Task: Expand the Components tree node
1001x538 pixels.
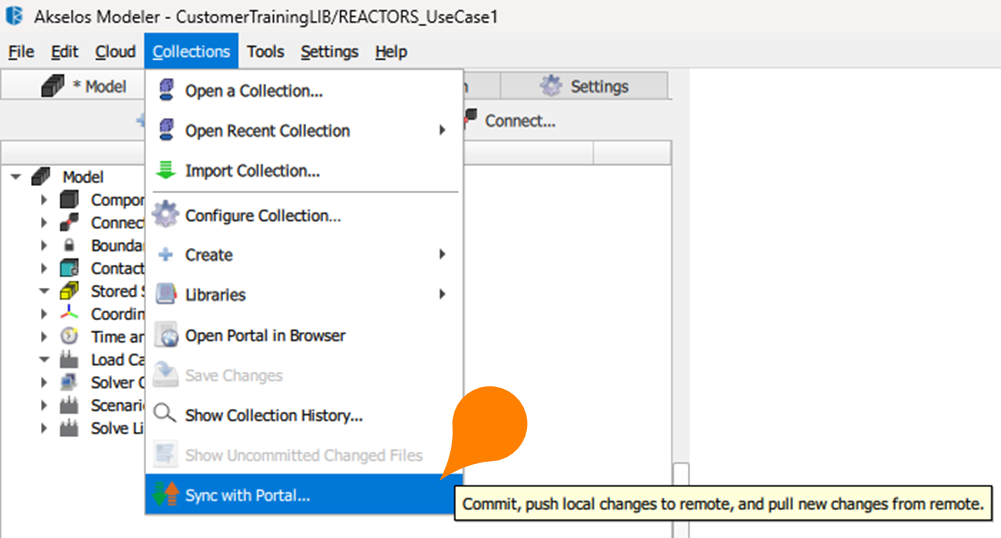Action: coord(43,200)
